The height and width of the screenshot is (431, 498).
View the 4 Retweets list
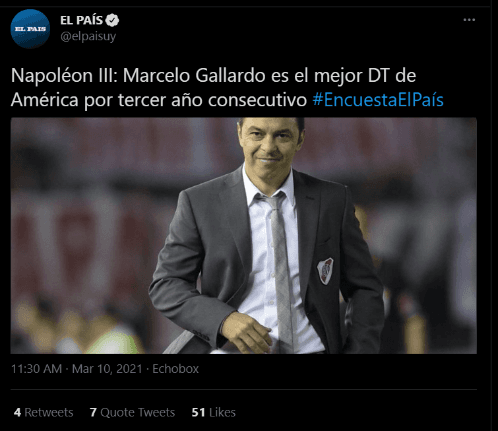(x=44, y=412)
